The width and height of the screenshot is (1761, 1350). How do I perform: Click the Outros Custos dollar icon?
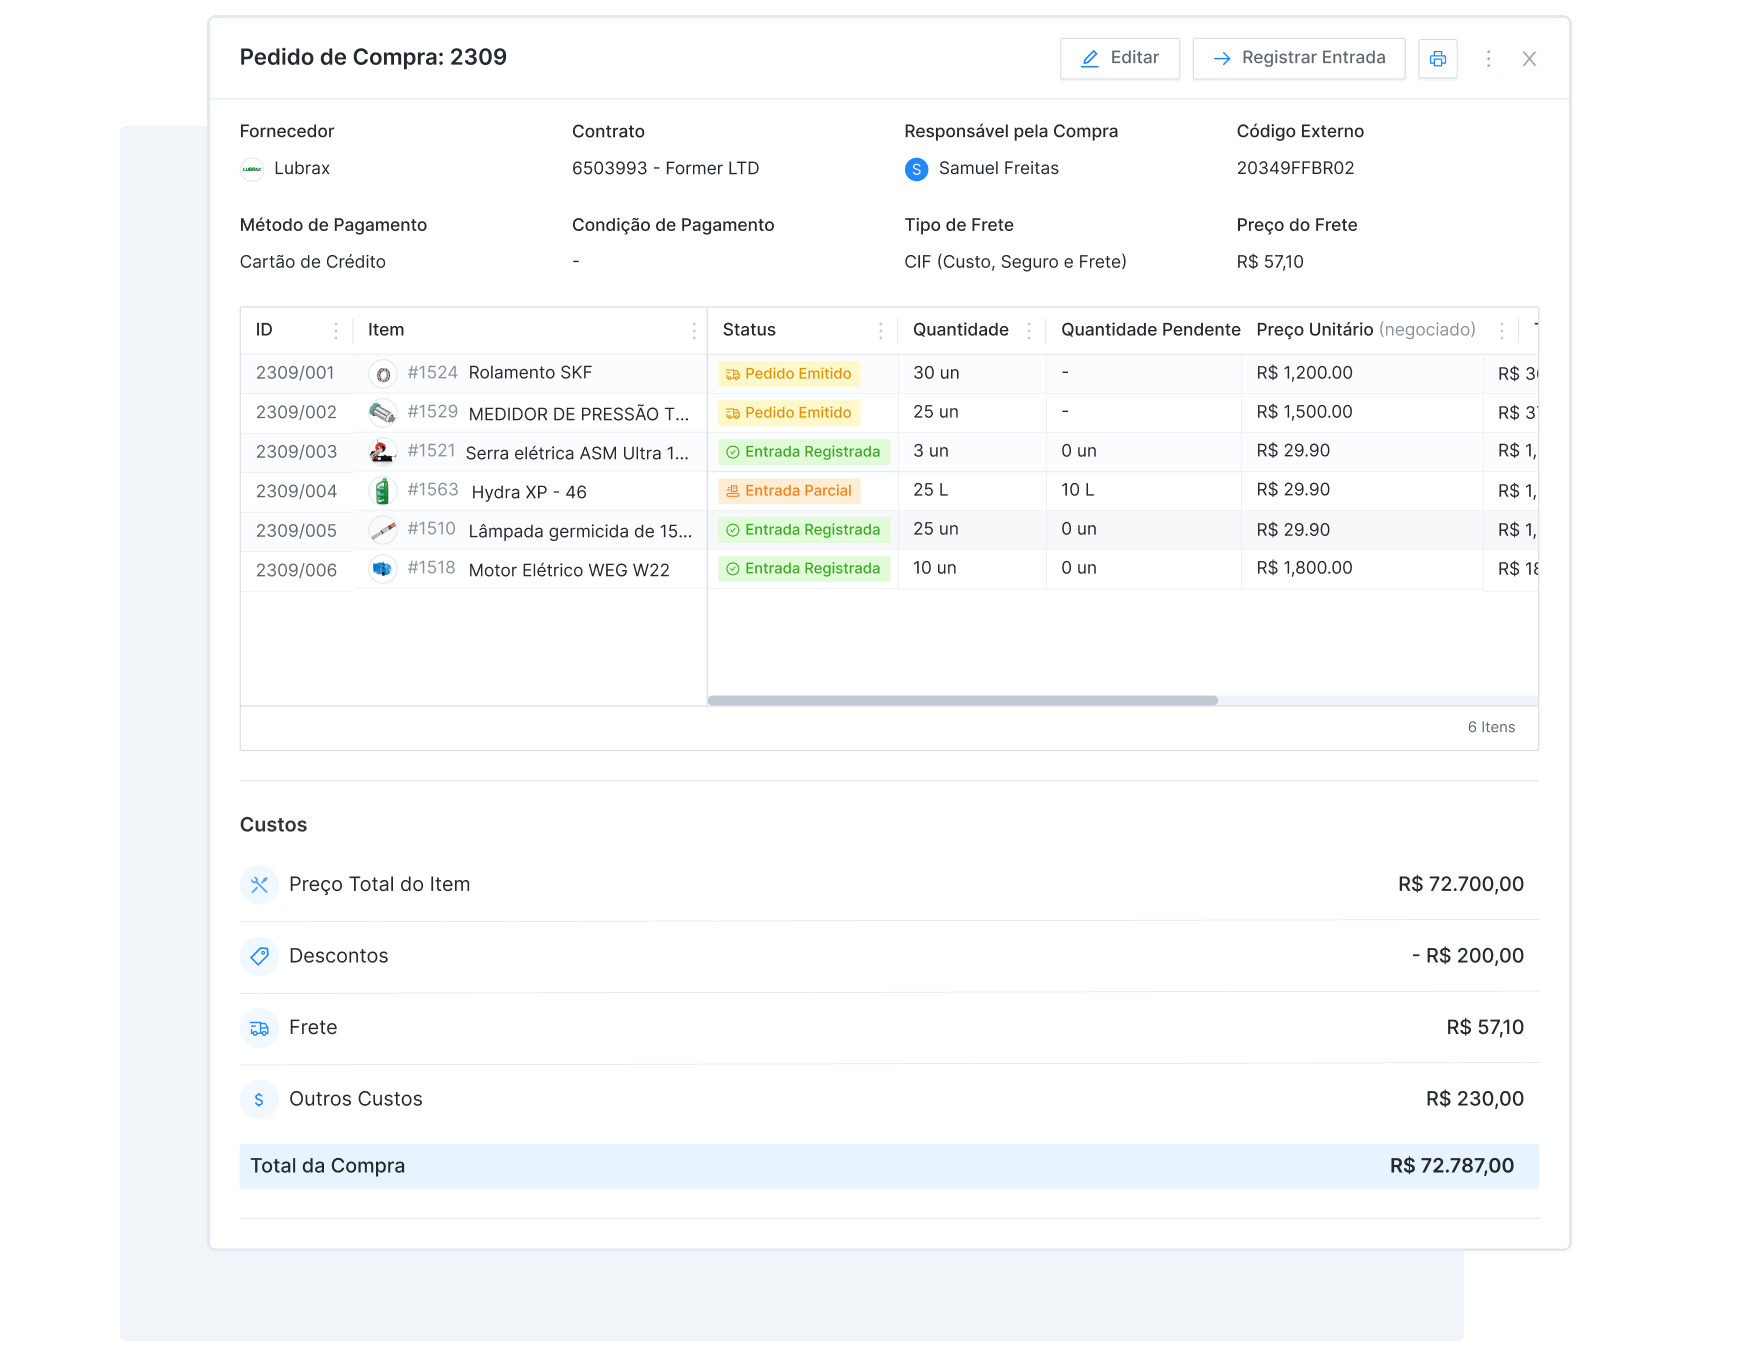259,1099
